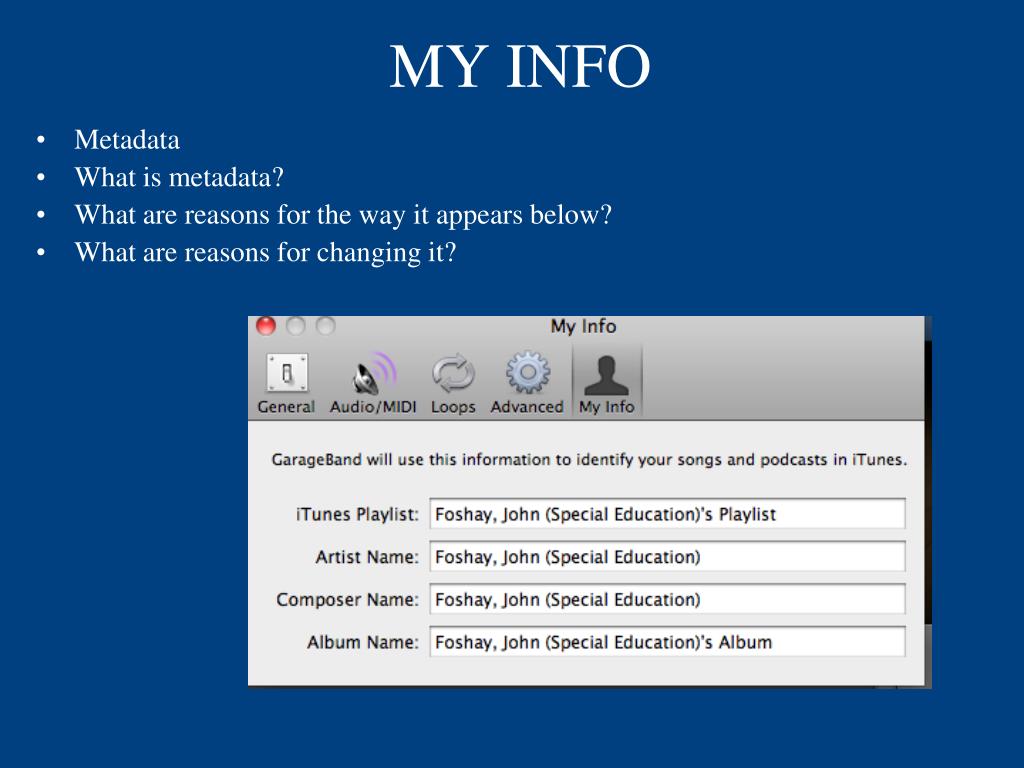Click the minimize button of My Info window
The width and height of the screenshot is (1024, 768).
click(296, 326)
